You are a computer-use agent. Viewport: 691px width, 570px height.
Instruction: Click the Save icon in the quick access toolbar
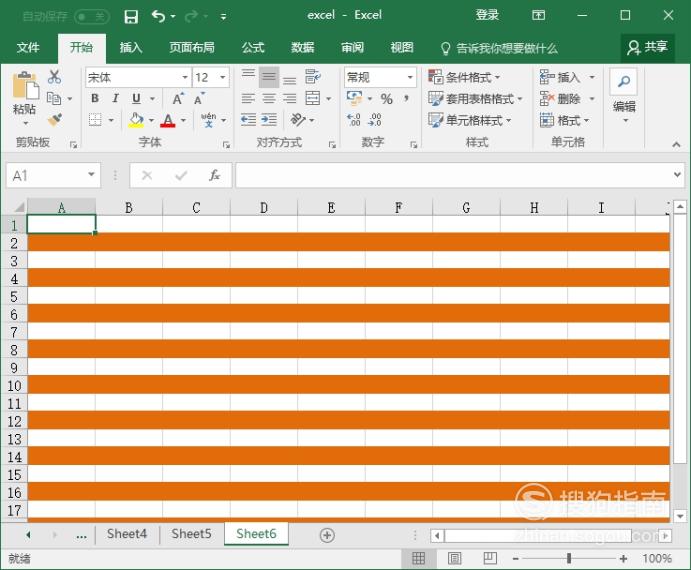[x=131, y=17]
